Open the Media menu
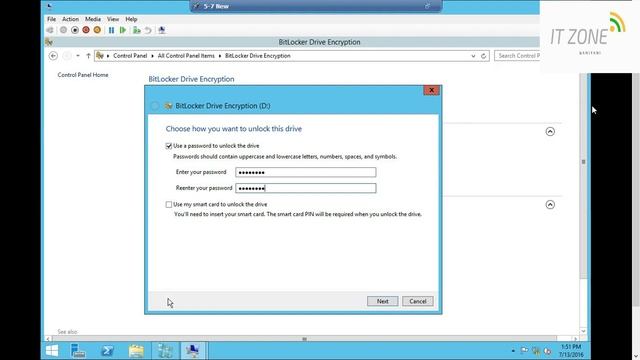This screenshot has height=360, width=640. pos(93,19)
